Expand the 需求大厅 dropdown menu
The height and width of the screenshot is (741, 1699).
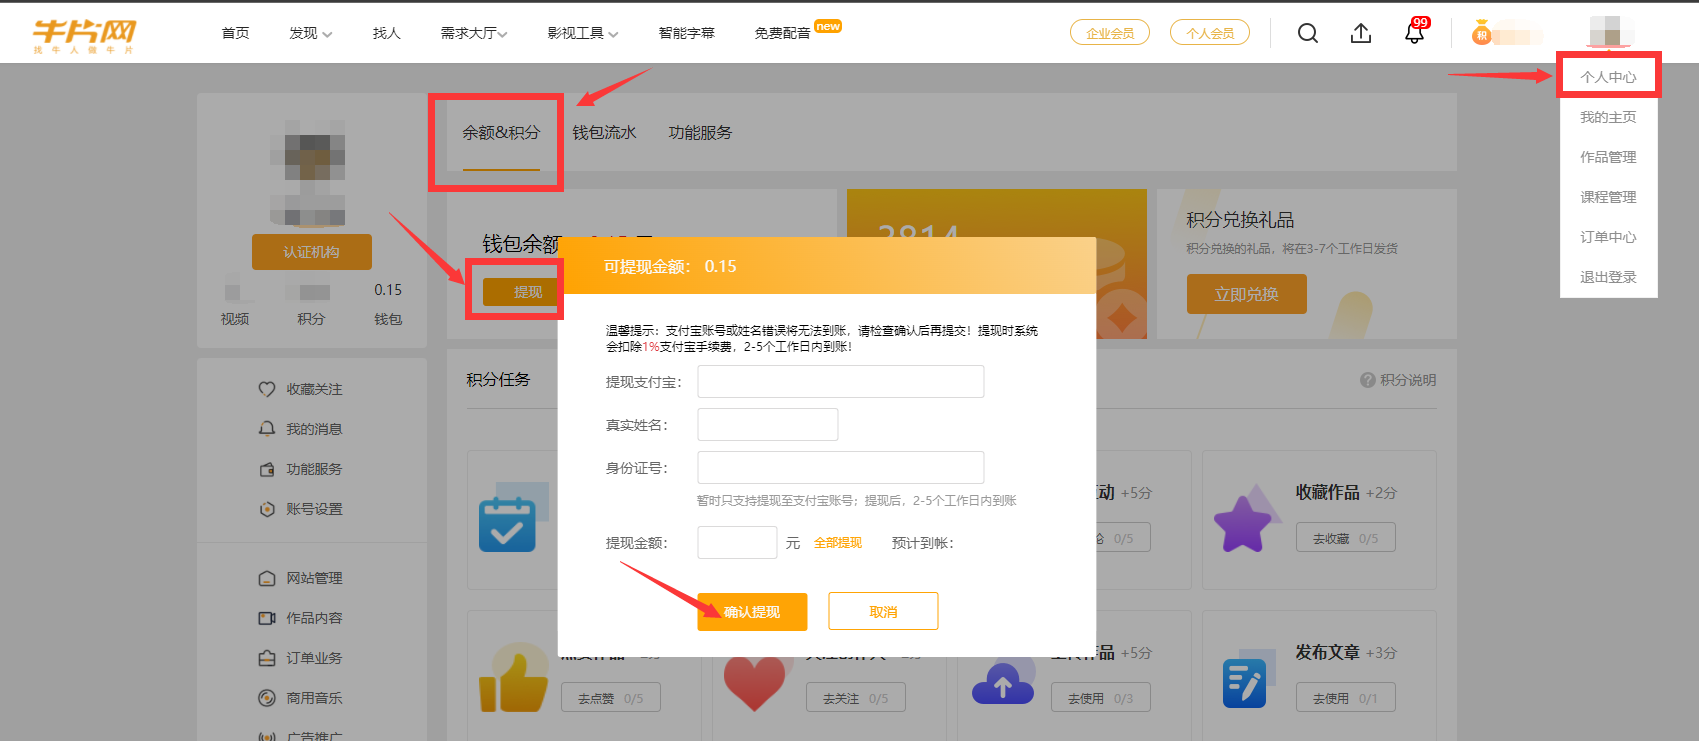(x=473, y=33)
